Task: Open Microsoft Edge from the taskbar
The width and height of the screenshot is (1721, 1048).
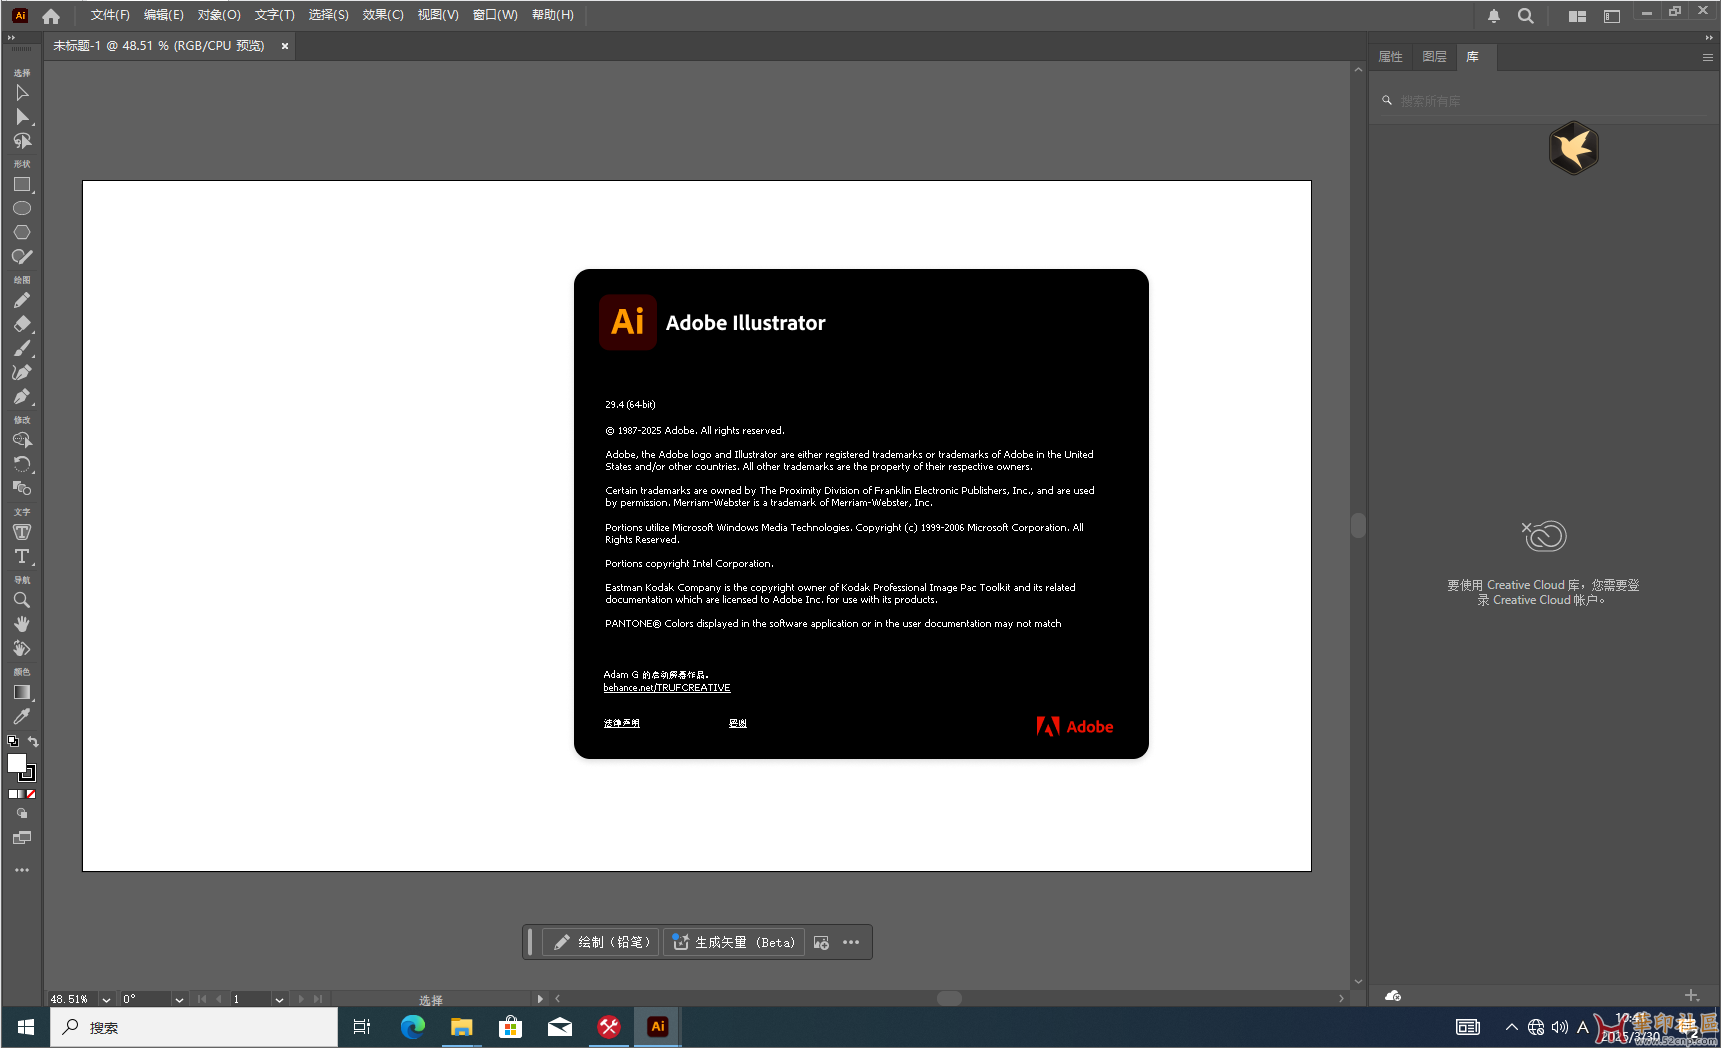Action: (412, 1027)
